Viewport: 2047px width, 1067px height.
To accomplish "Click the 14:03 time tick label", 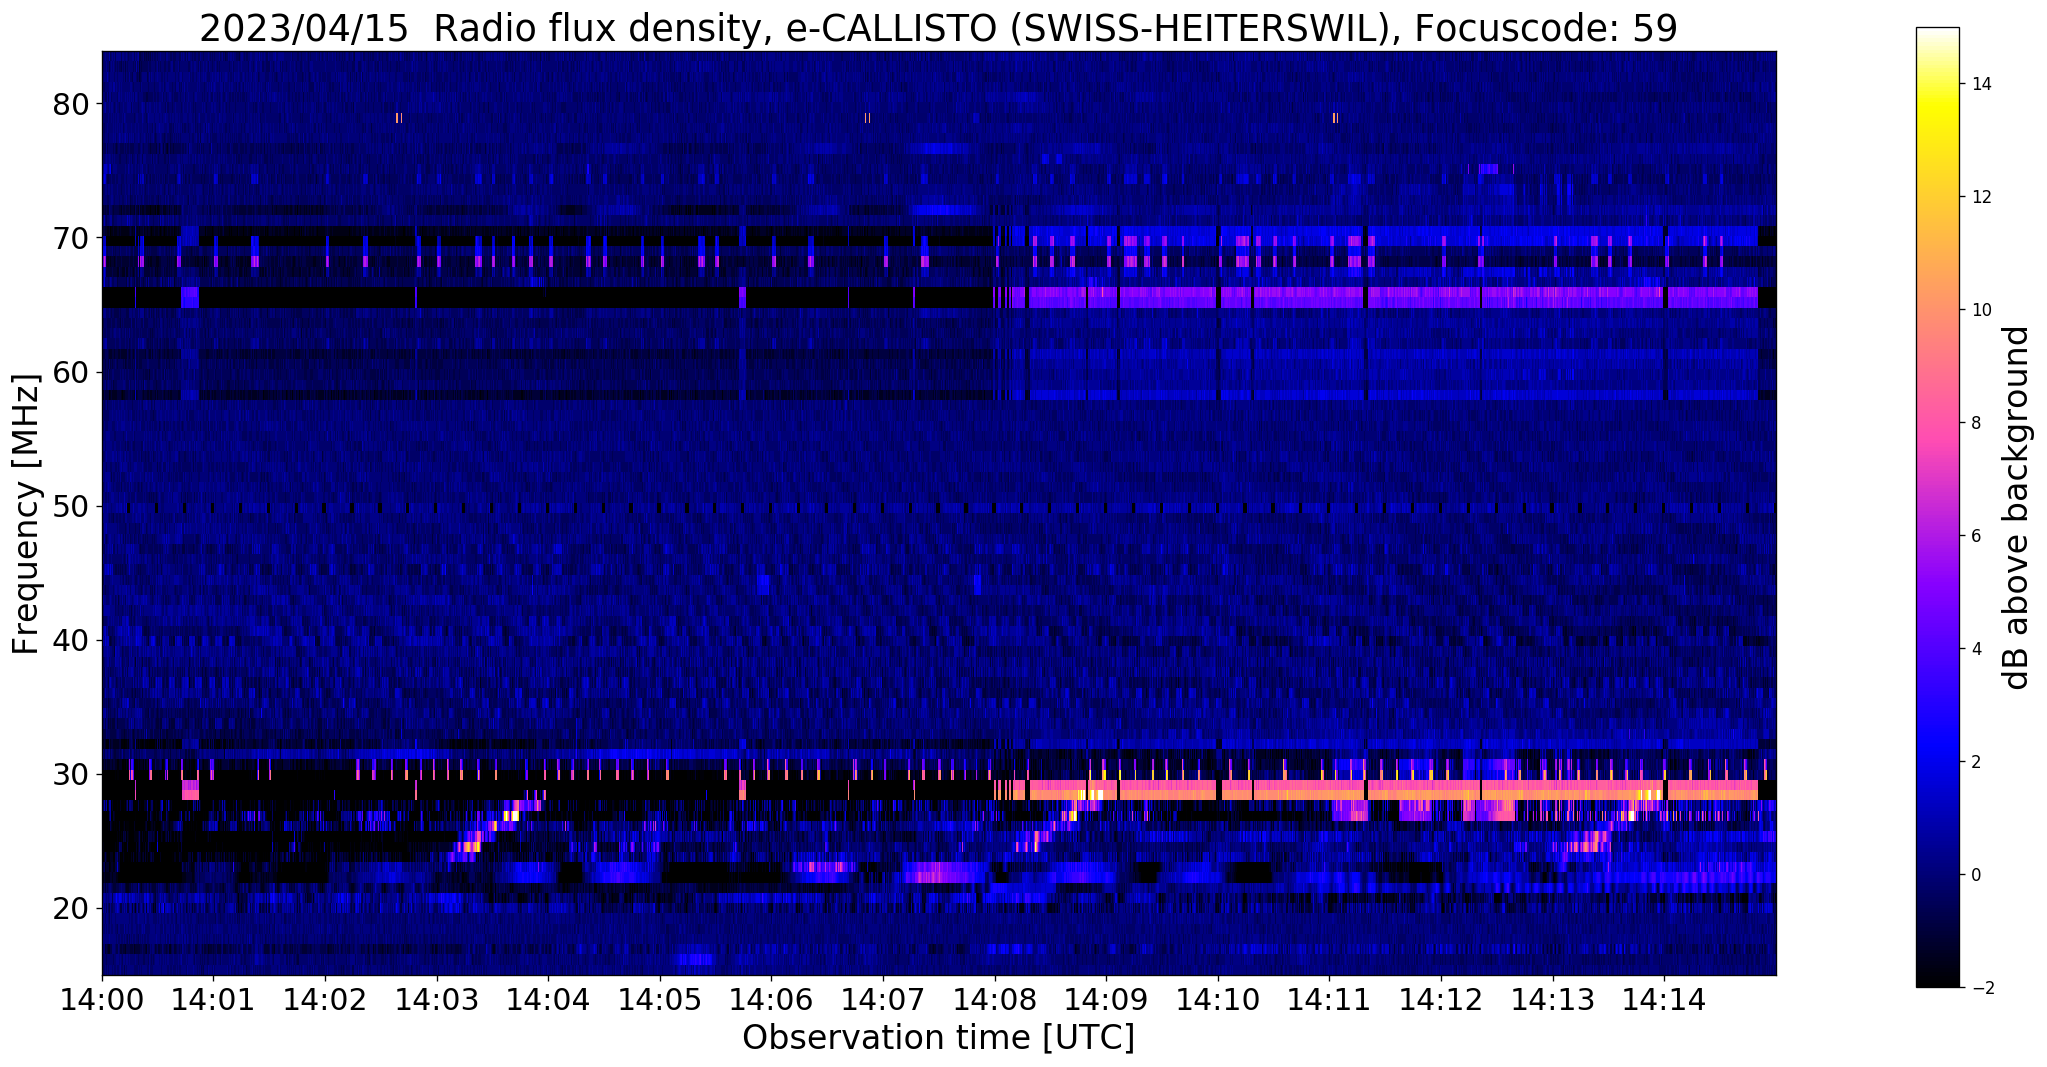I will (436, 999).
